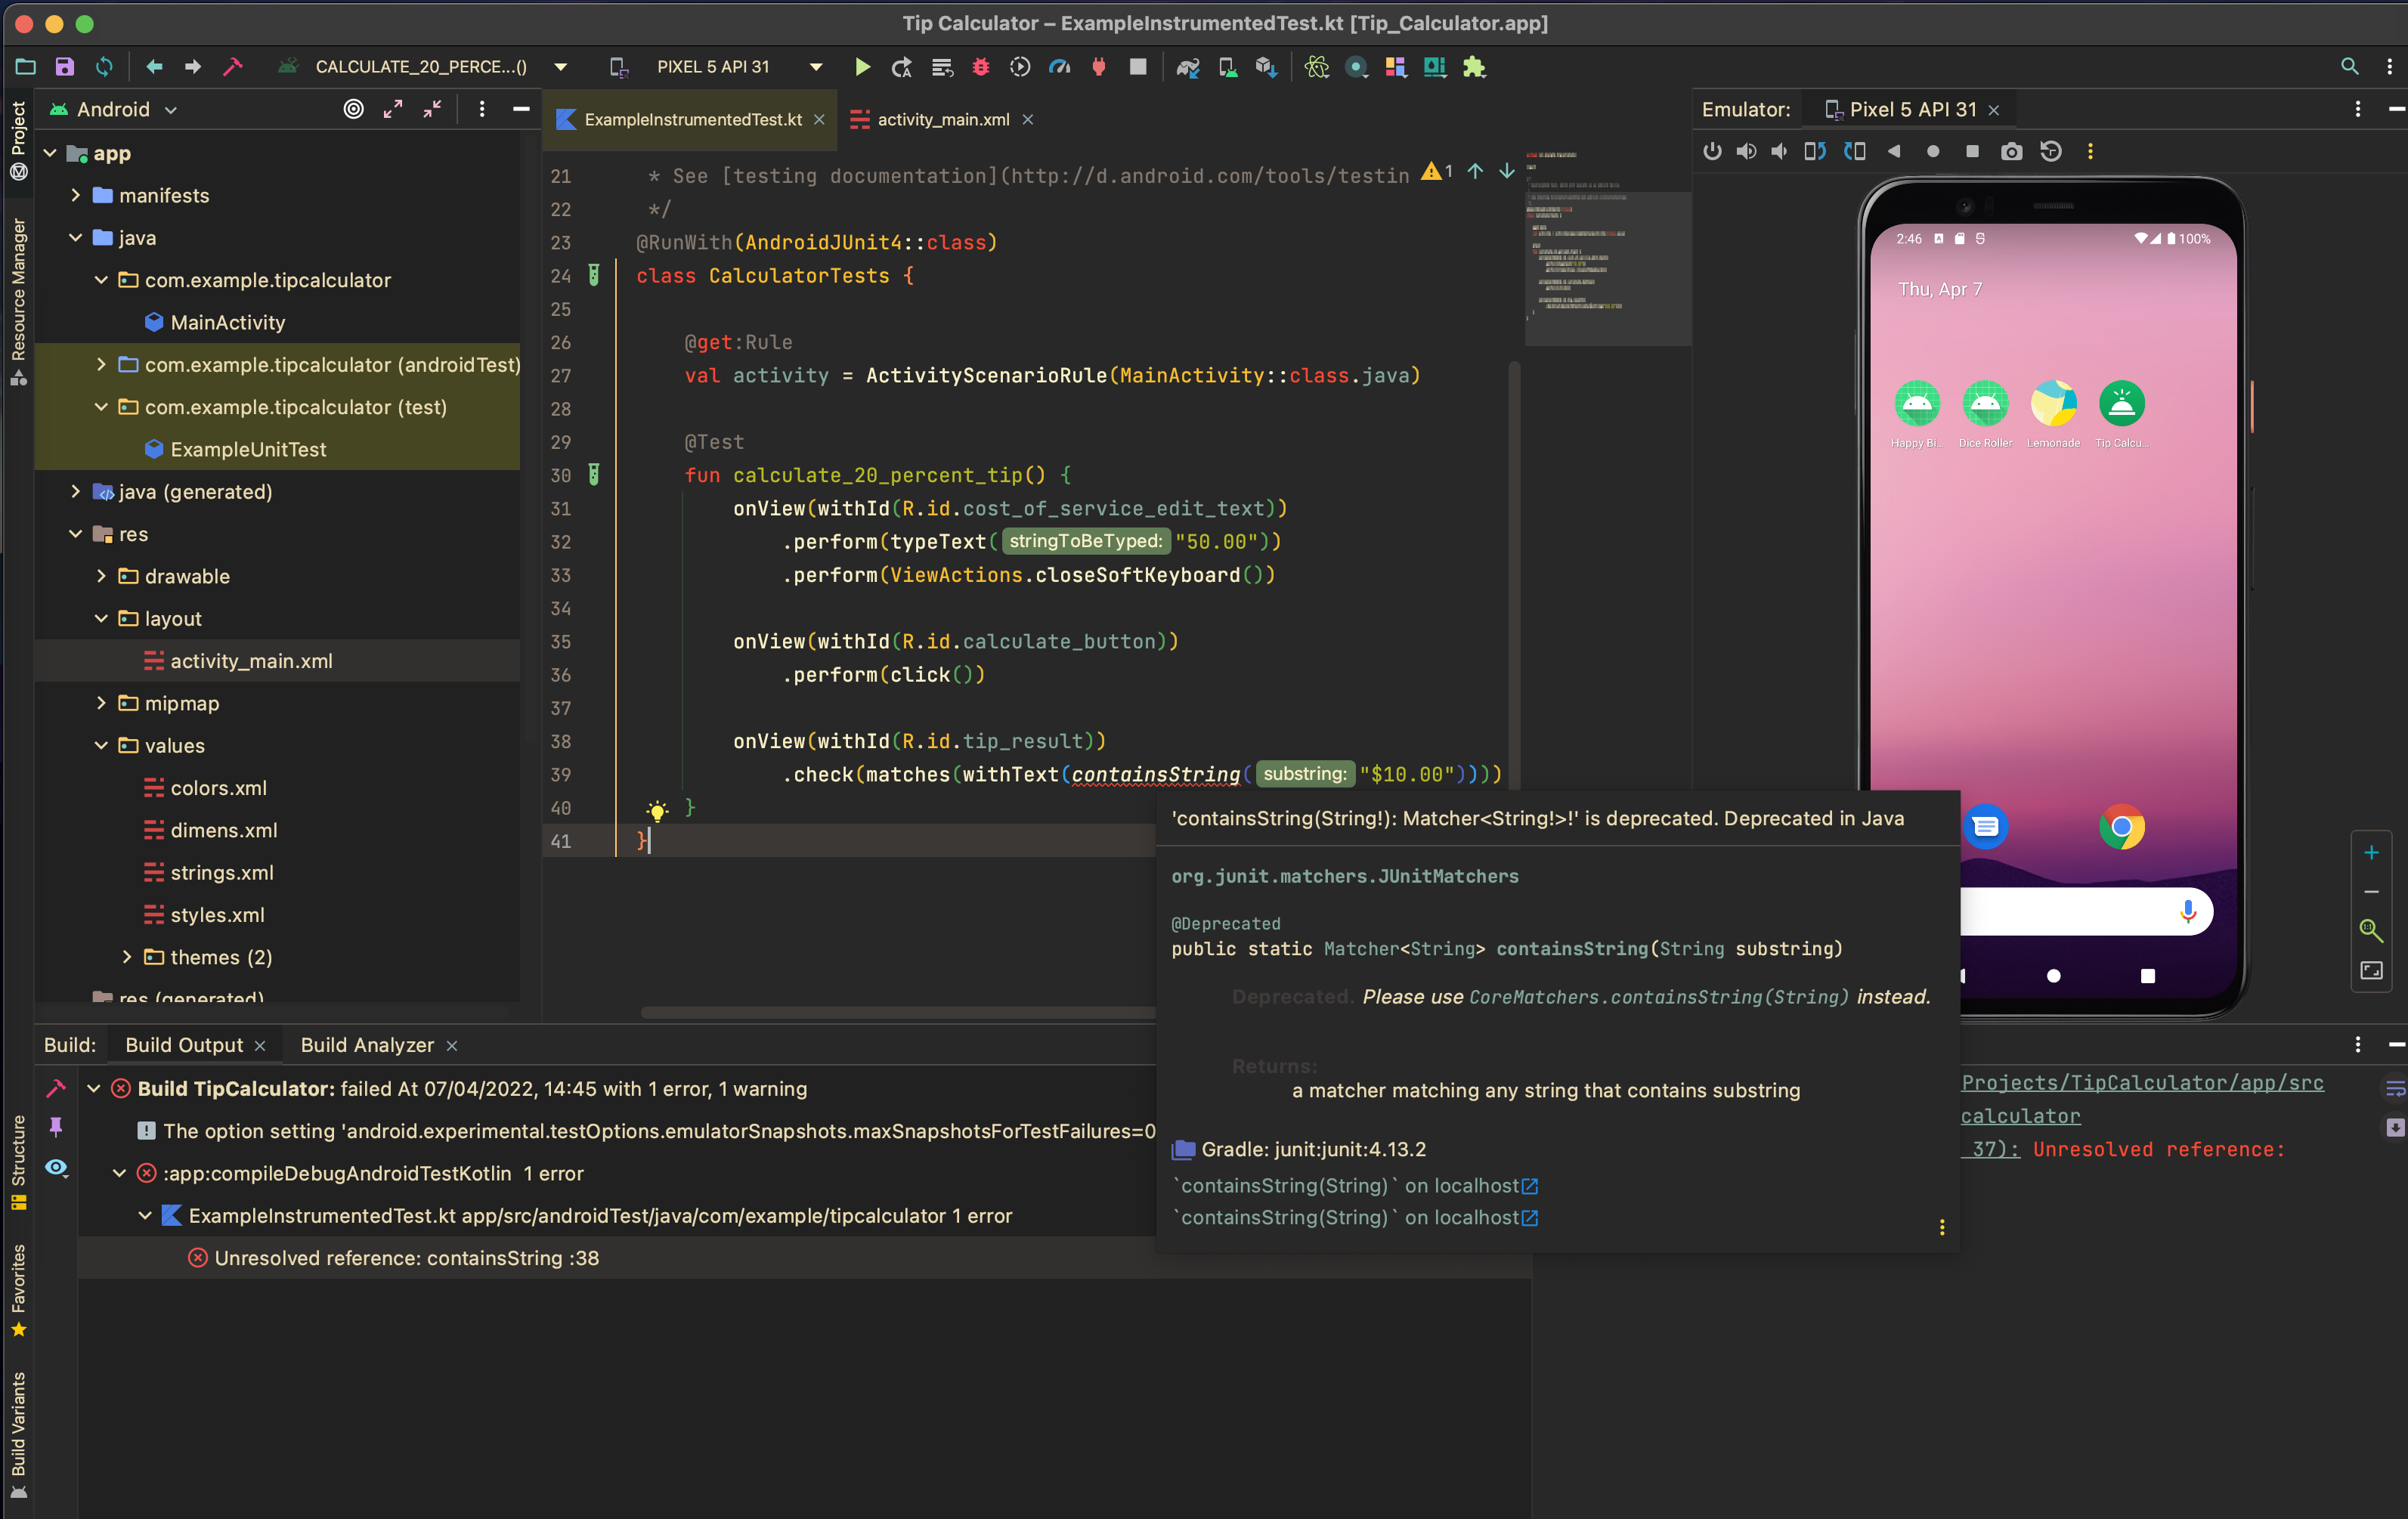The height and width of the screenshot is (1519, 2408).
Task: Open the SDK Manager icon
Action: tap(1266, 67)
